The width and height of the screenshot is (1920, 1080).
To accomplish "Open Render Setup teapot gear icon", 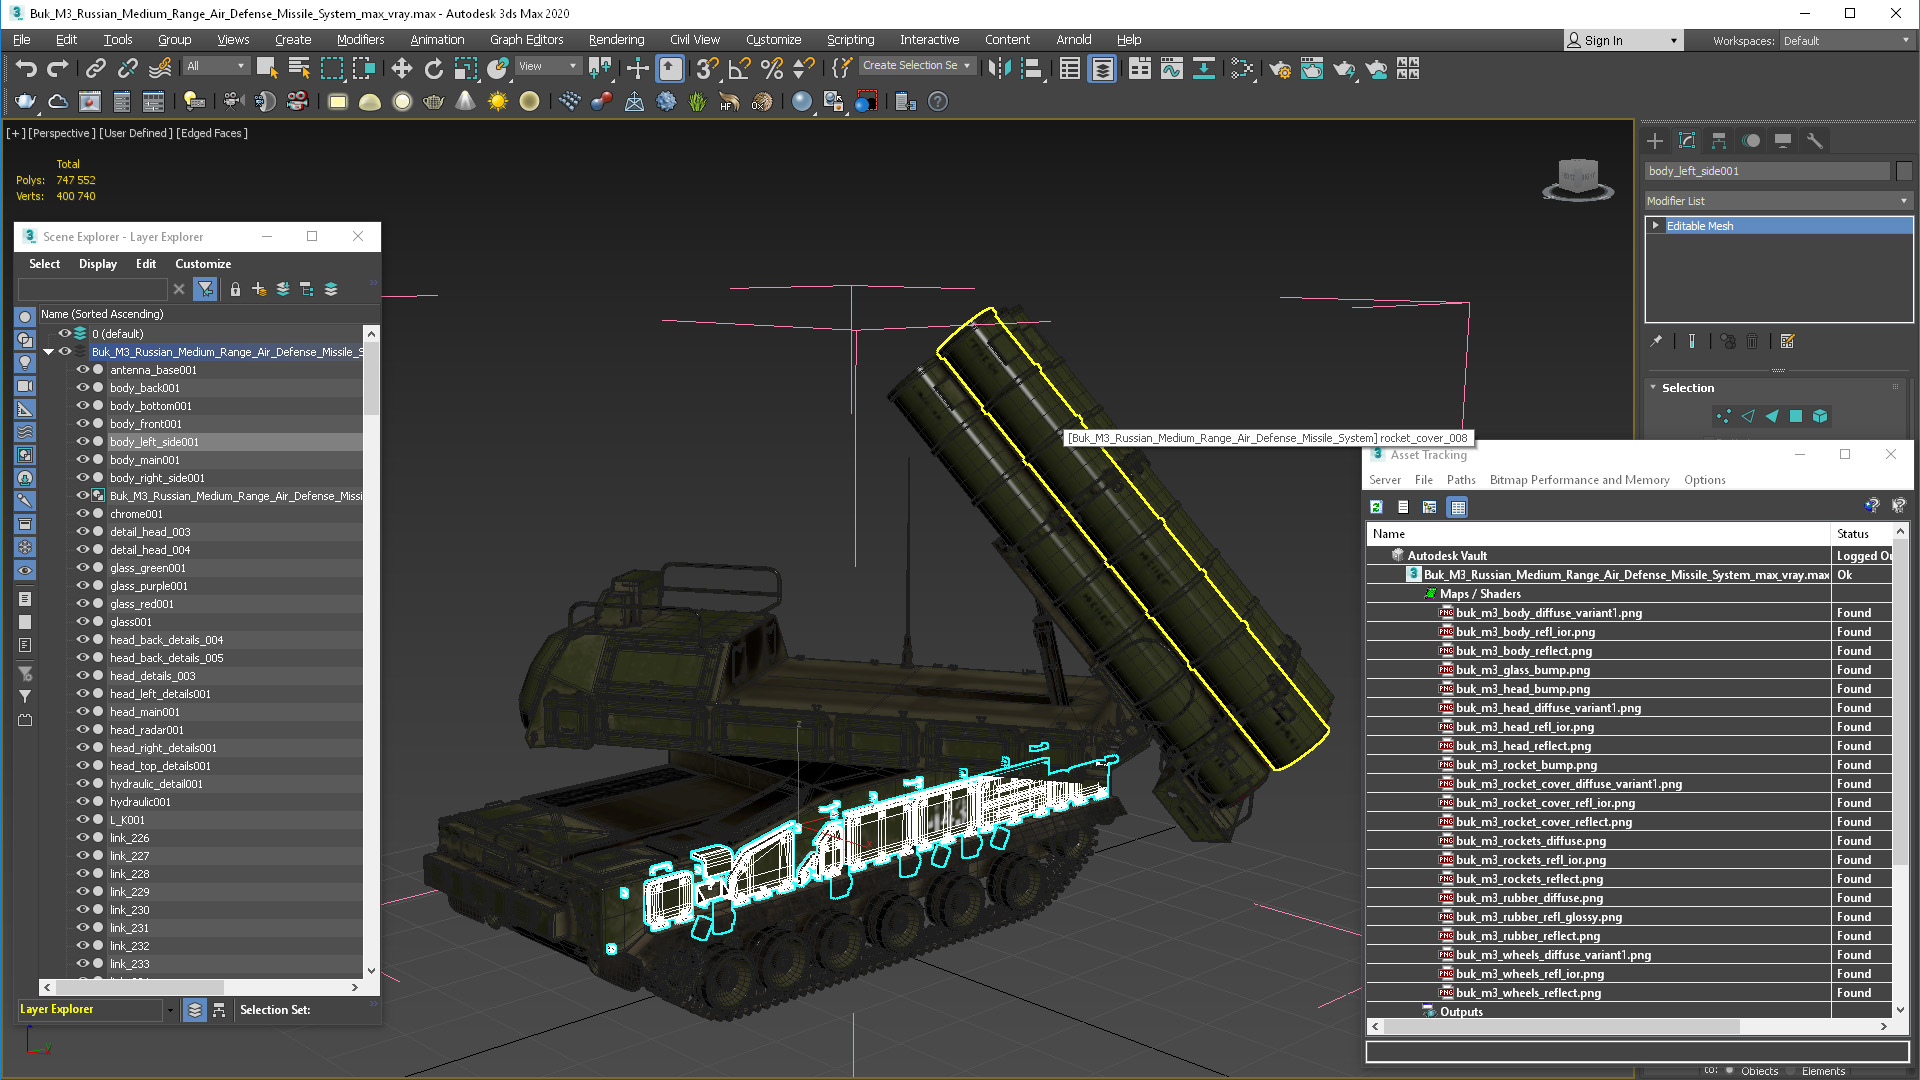I will coord(1280,68).
